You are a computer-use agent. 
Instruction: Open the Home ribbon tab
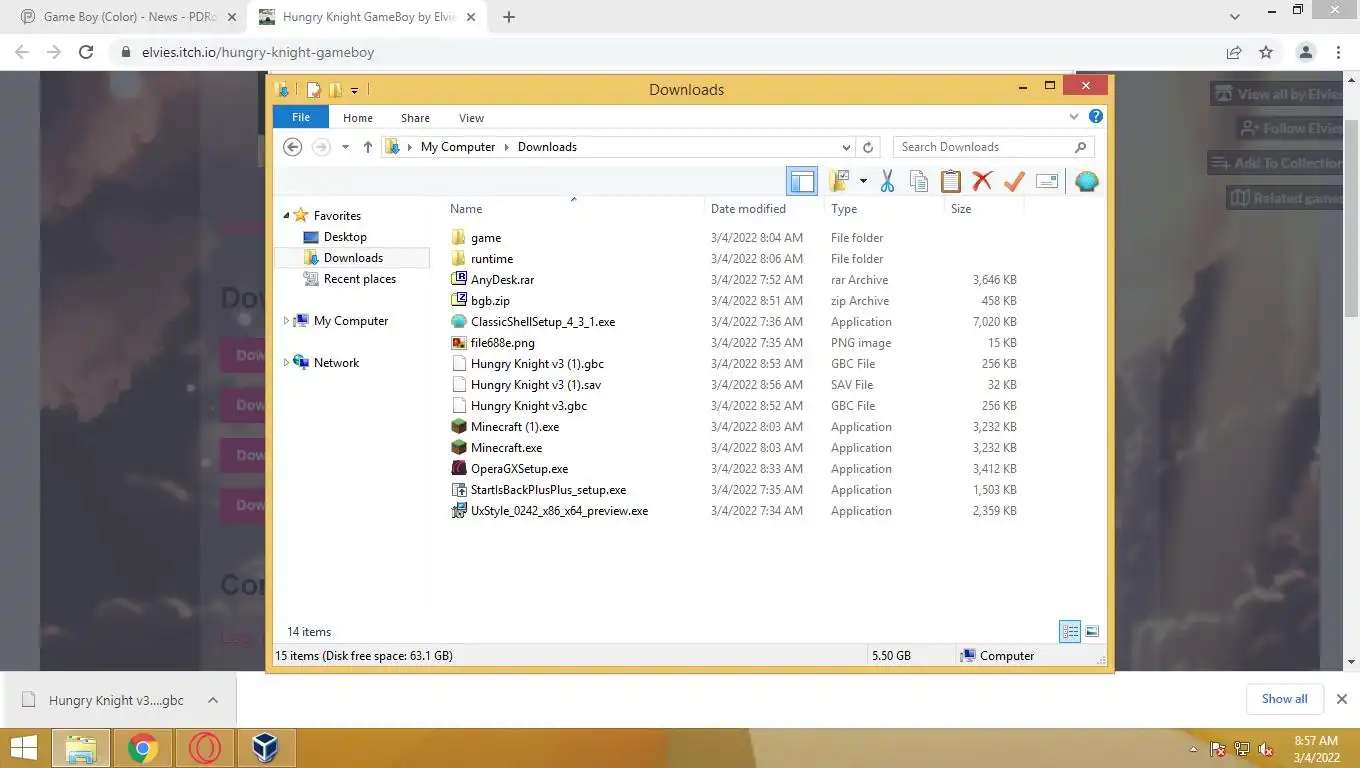click(358, 118)
